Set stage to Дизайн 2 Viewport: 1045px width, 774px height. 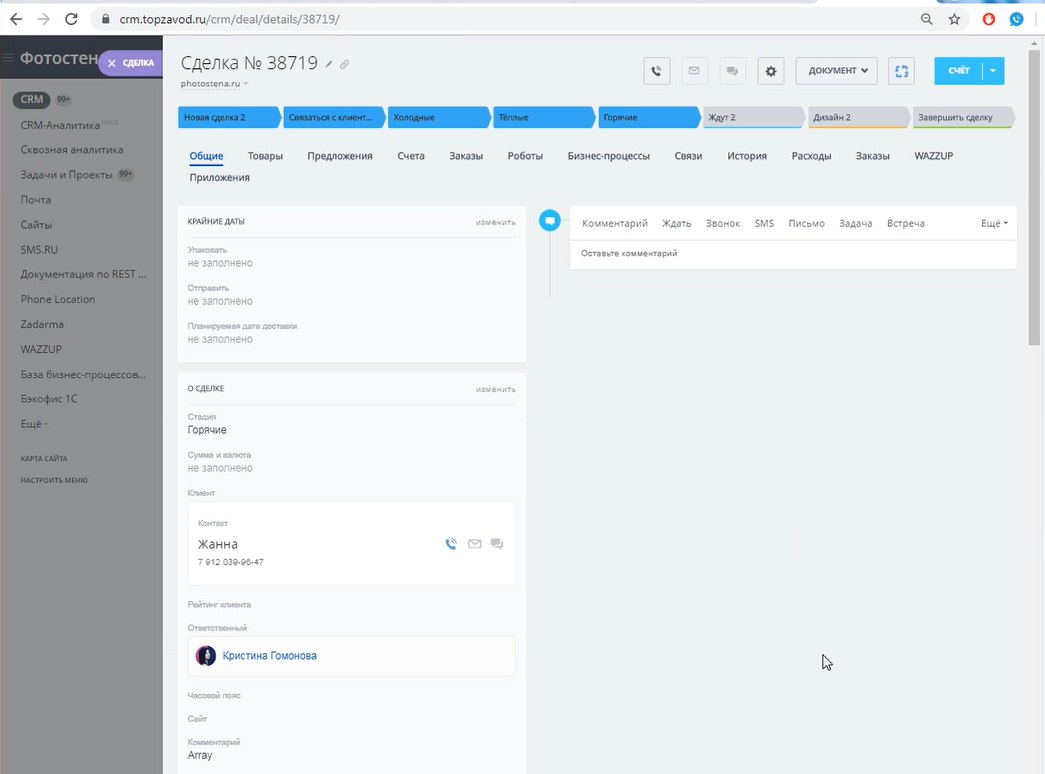pos(858,117)
